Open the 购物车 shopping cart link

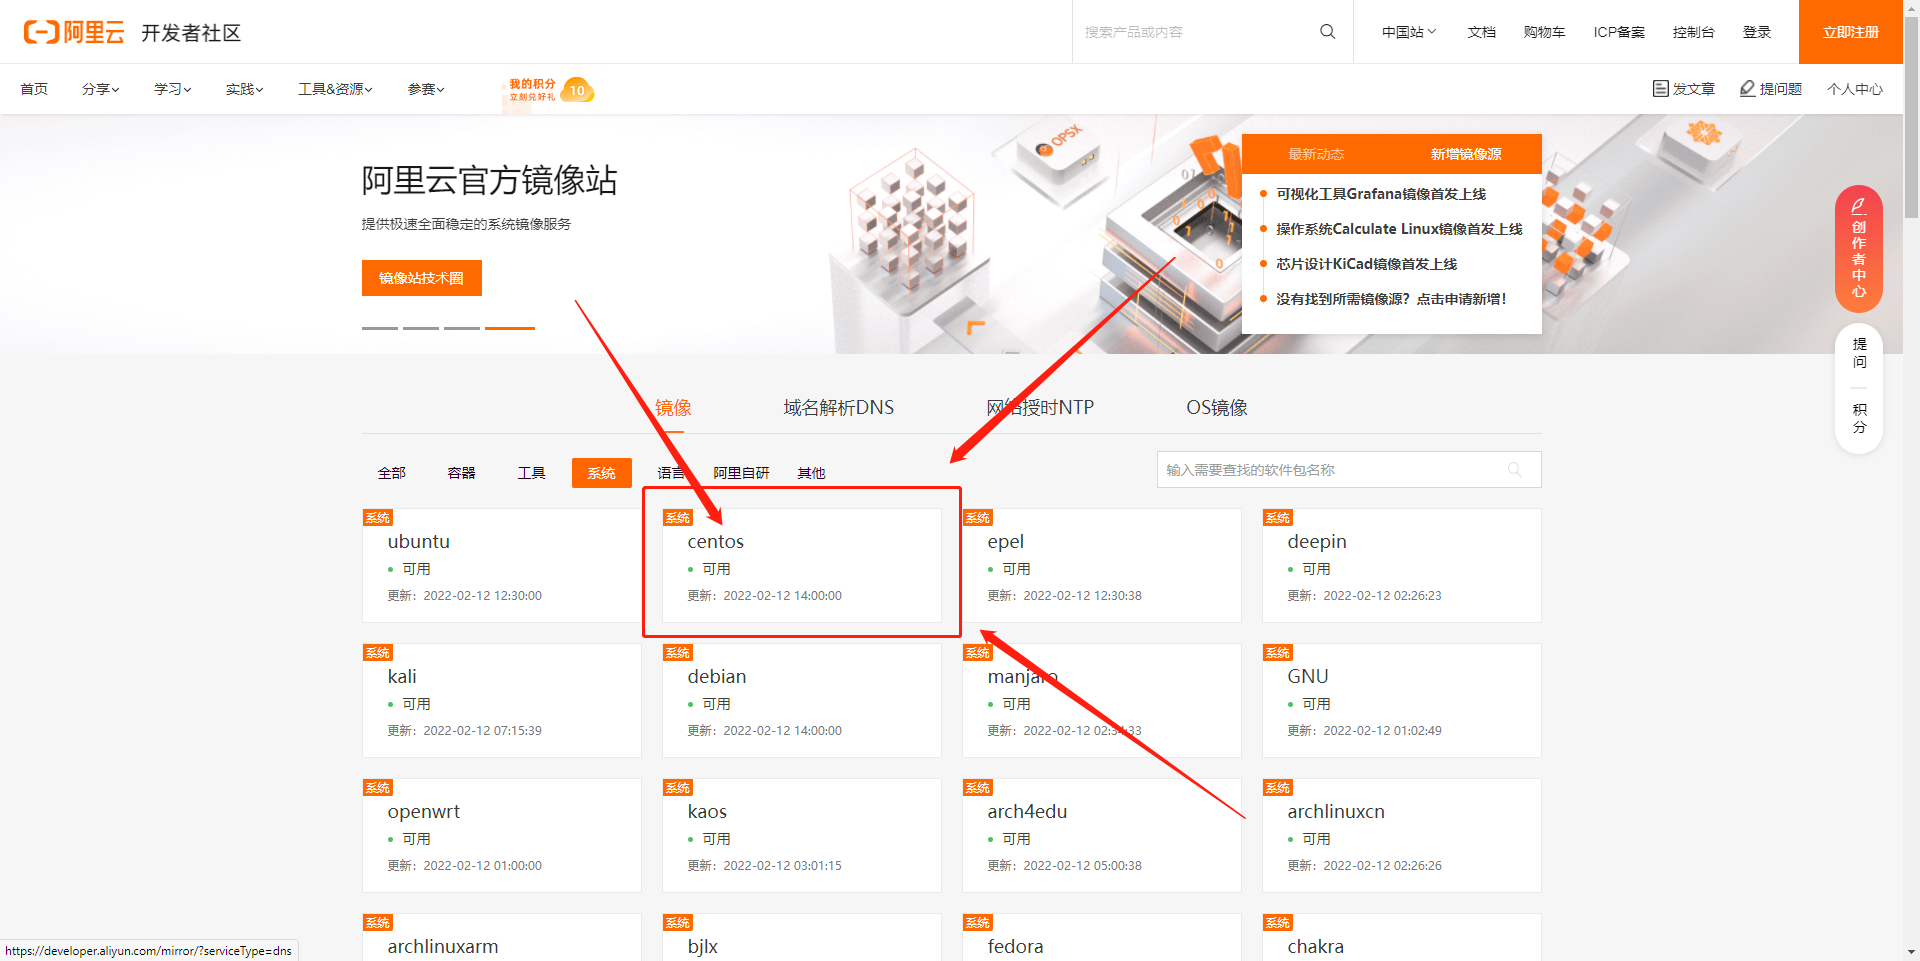[1544, 32]
